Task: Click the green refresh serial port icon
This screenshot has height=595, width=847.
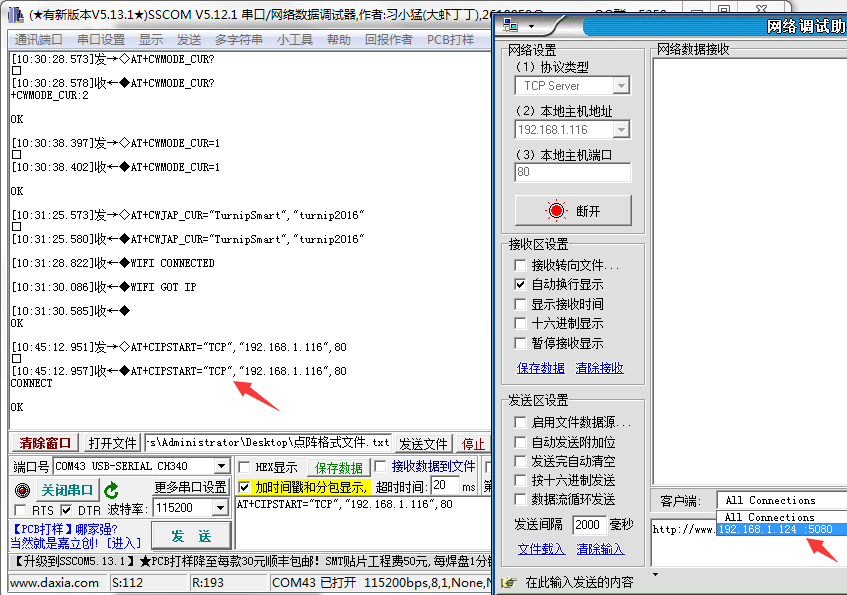Action: [x=111, y=490]
